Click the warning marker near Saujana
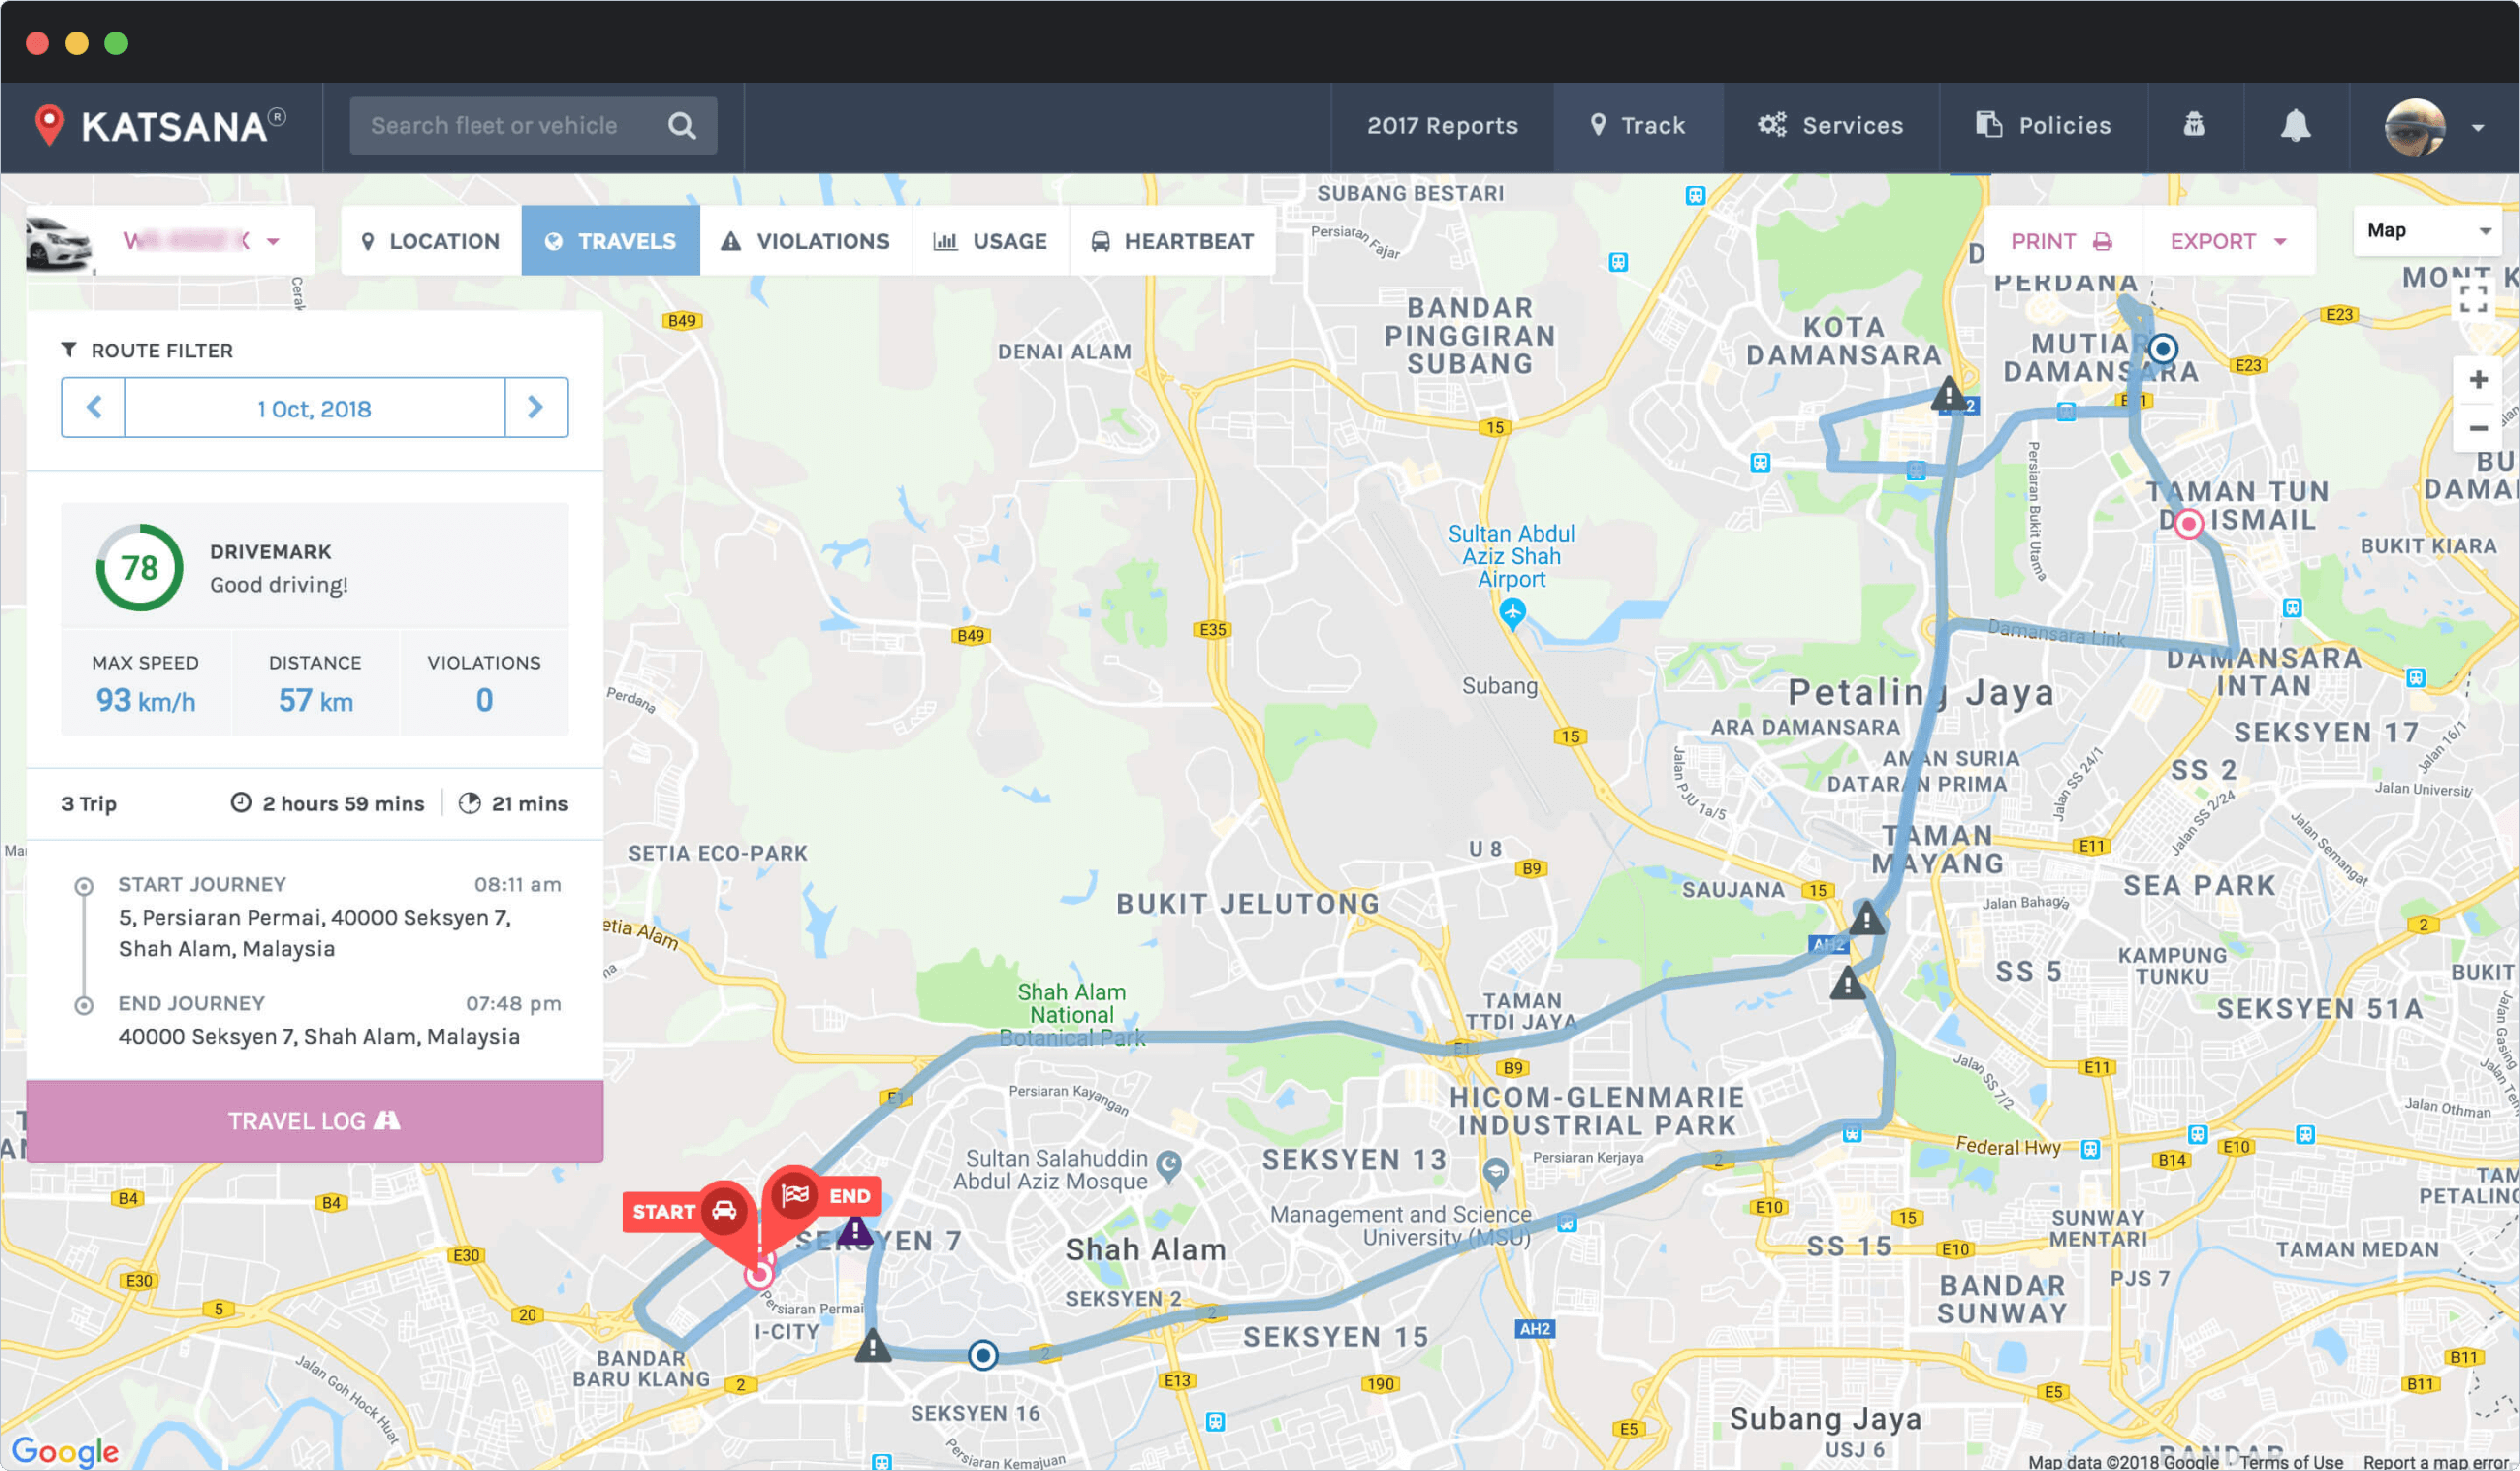Viewport: 2520px width, 1471px height. (x=1866, y=918)
